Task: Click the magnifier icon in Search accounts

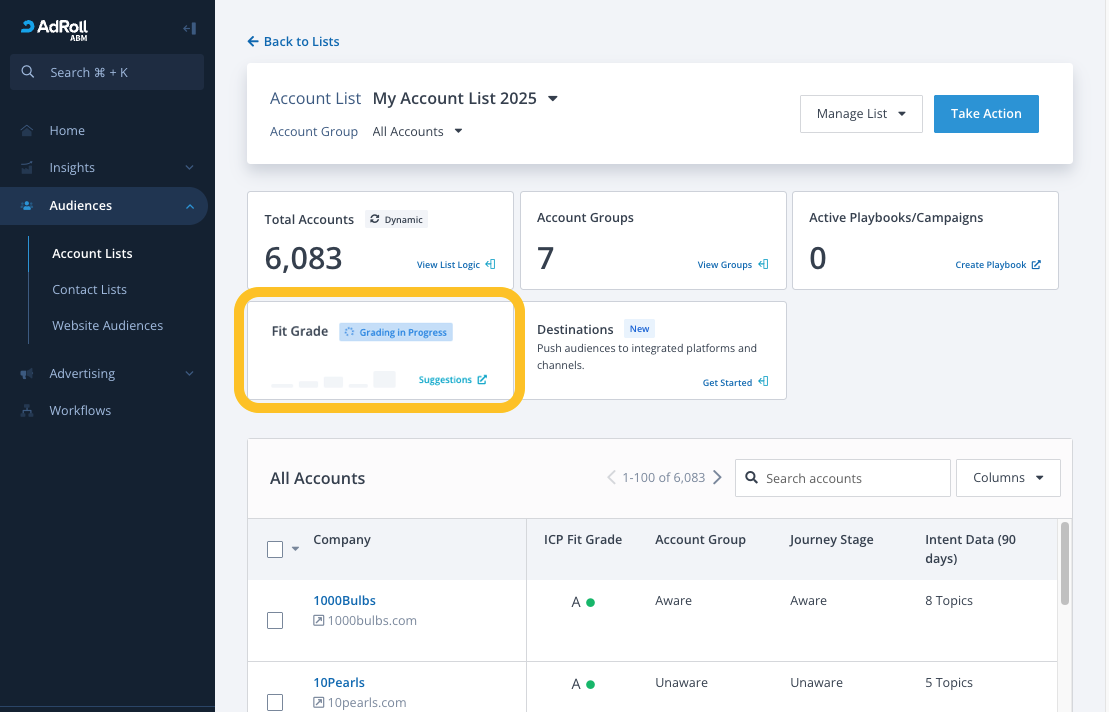Action: (x=751, y=479)
